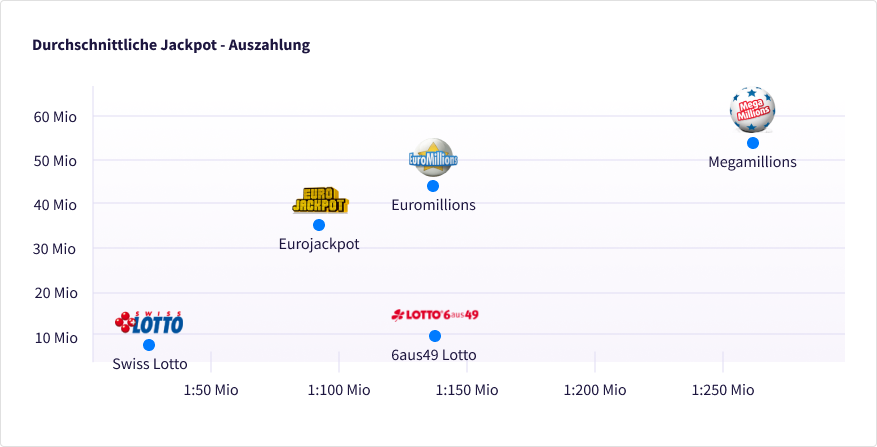
Task: Click the Megamillions text label
Action: click(x=752, y=162)
